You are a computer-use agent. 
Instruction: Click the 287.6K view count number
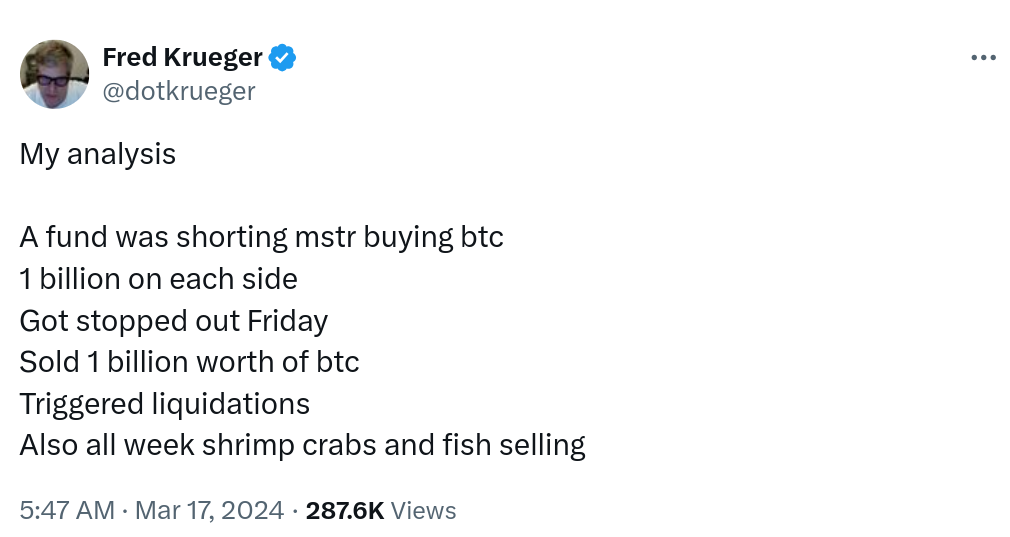pyautogui.click(x=345, y=510)
